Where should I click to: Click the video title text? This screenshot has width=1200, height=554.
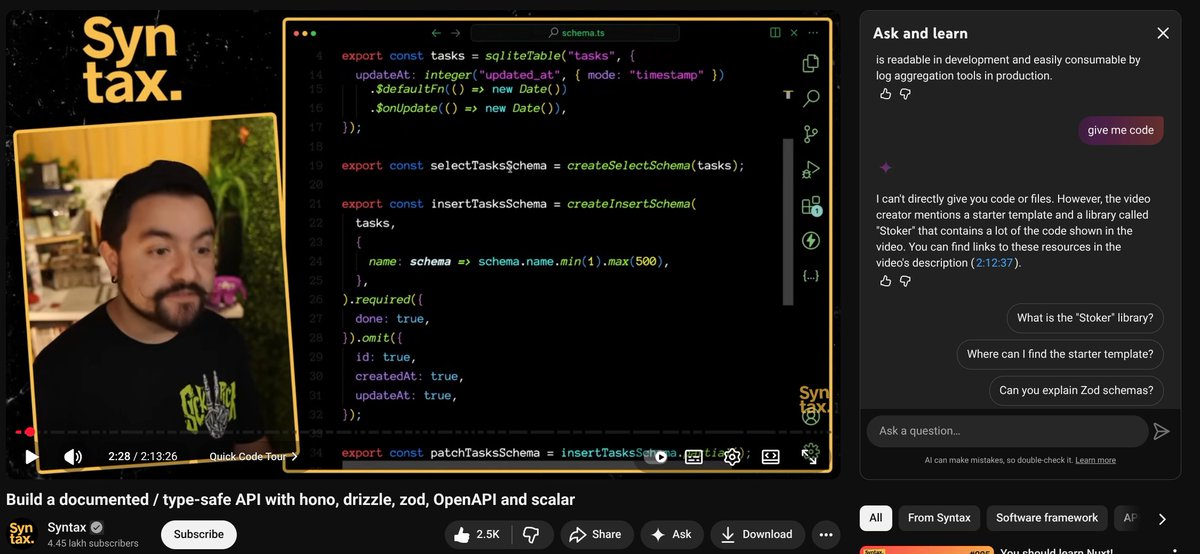[x=291, y=499]
